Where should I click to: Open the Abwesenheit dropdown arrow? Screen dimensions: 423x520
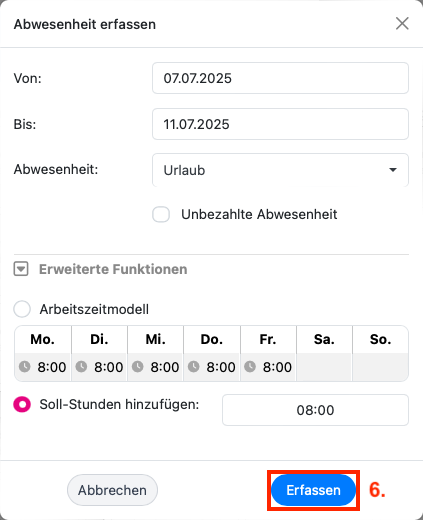tap(393, 170)
